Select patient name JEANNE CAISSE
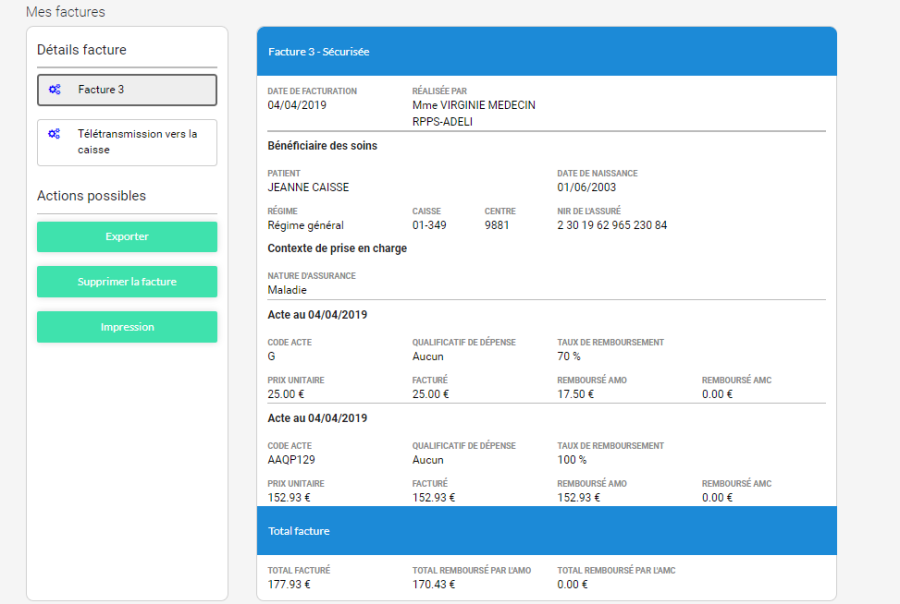This screenshot has width=900, height=604. 308,187
